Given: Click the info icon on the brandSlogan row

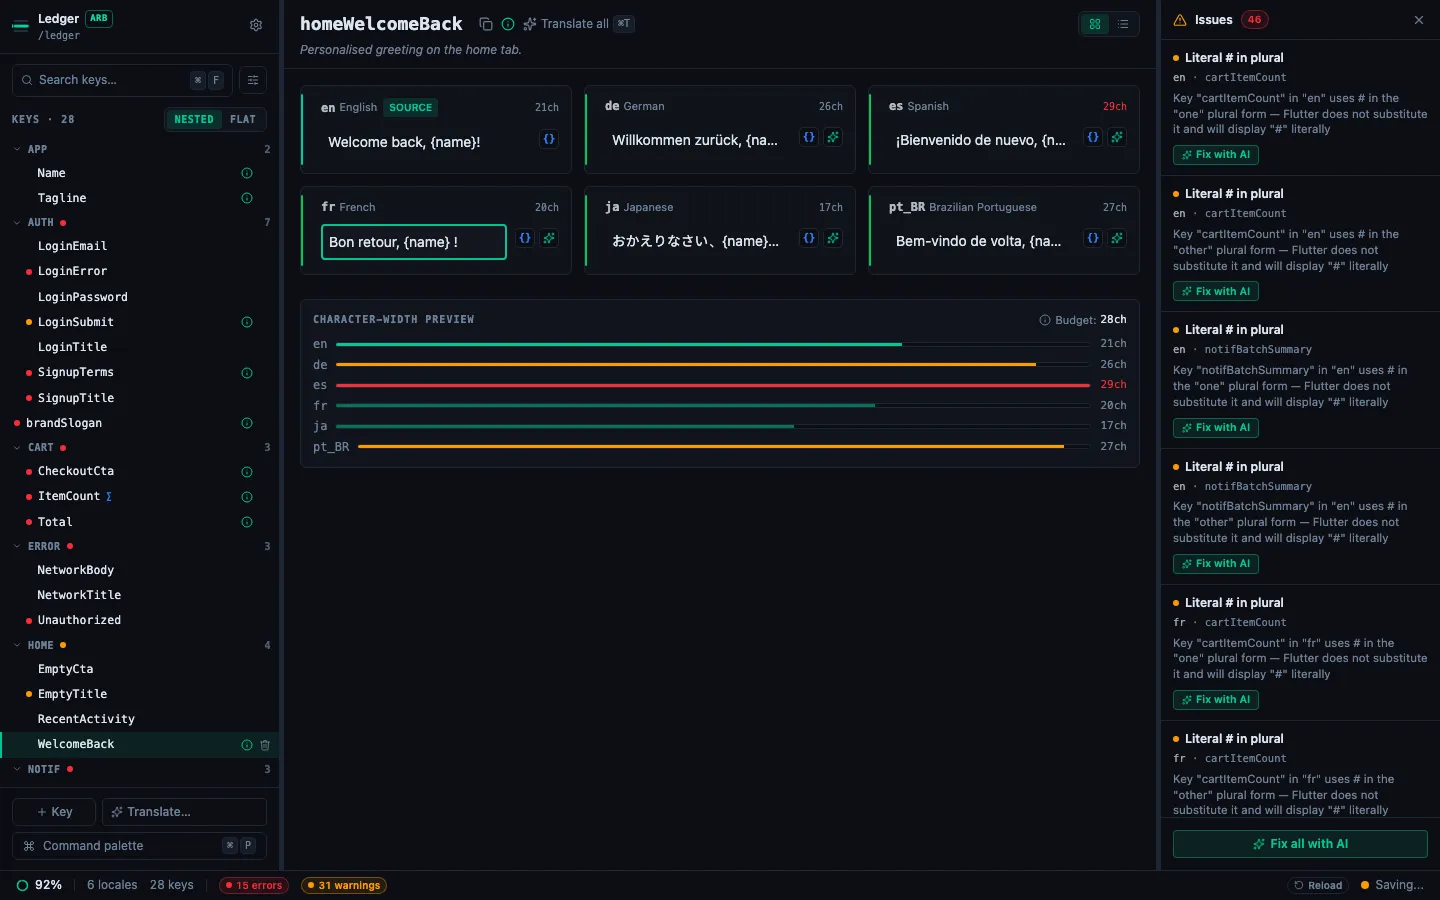Looking at the screenshot, I should pyautogui.click(x=247, y=423).
